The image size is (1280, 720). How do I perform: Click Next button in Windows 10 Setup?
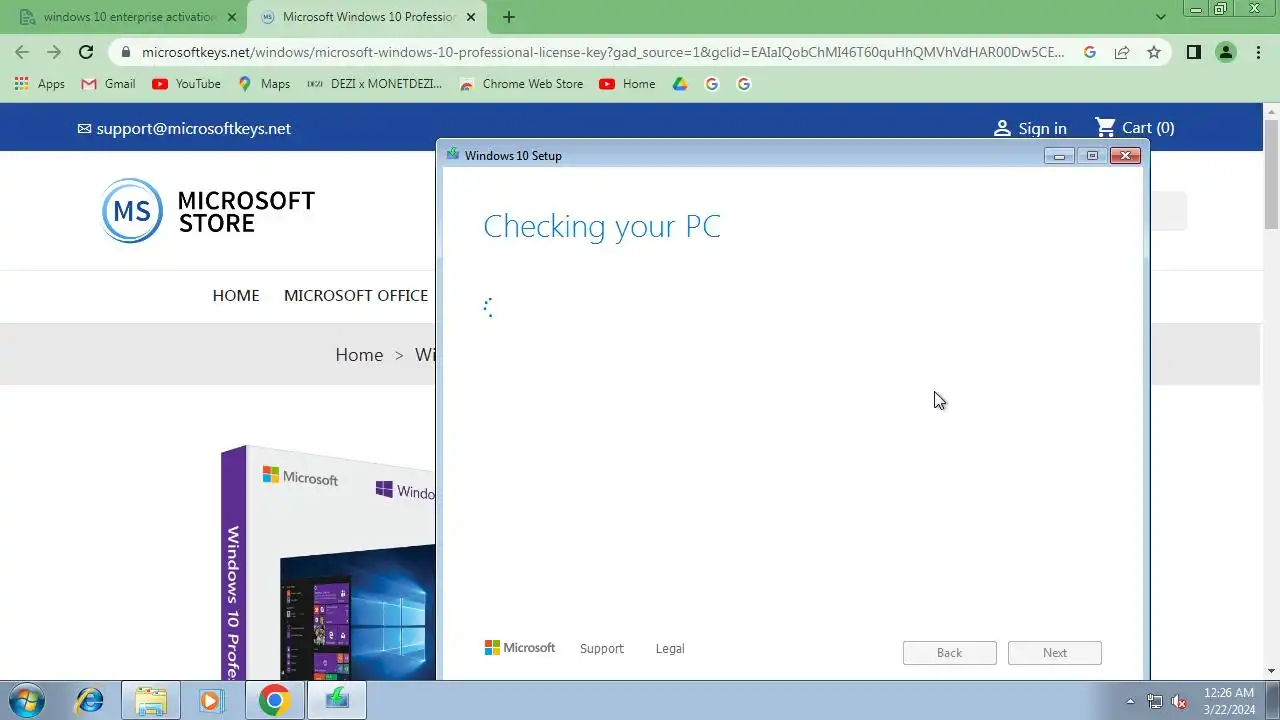tap(1055, 653)
